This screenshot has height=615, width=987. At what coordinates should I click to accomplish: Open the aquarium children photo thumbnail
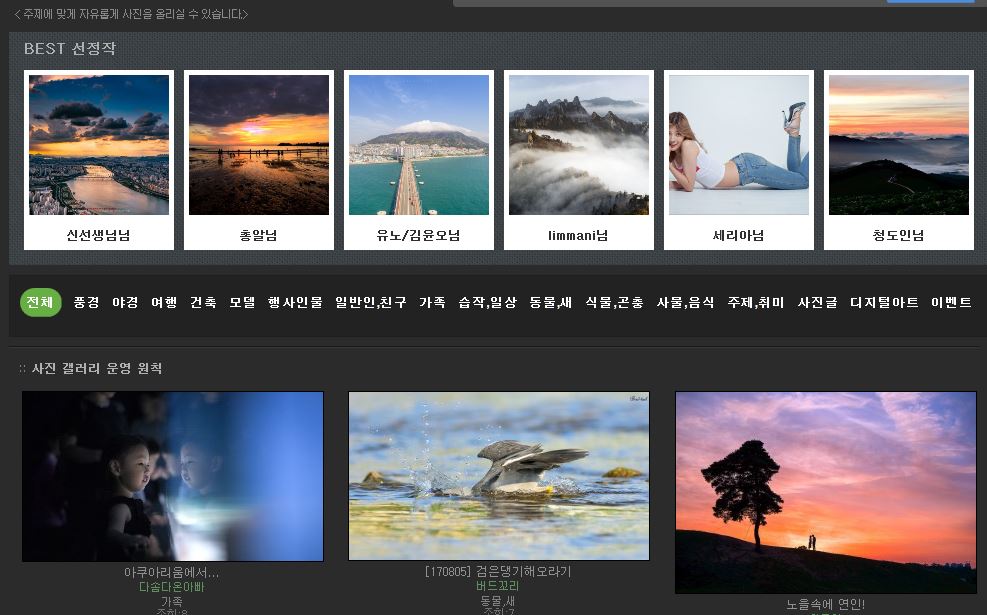172,476
